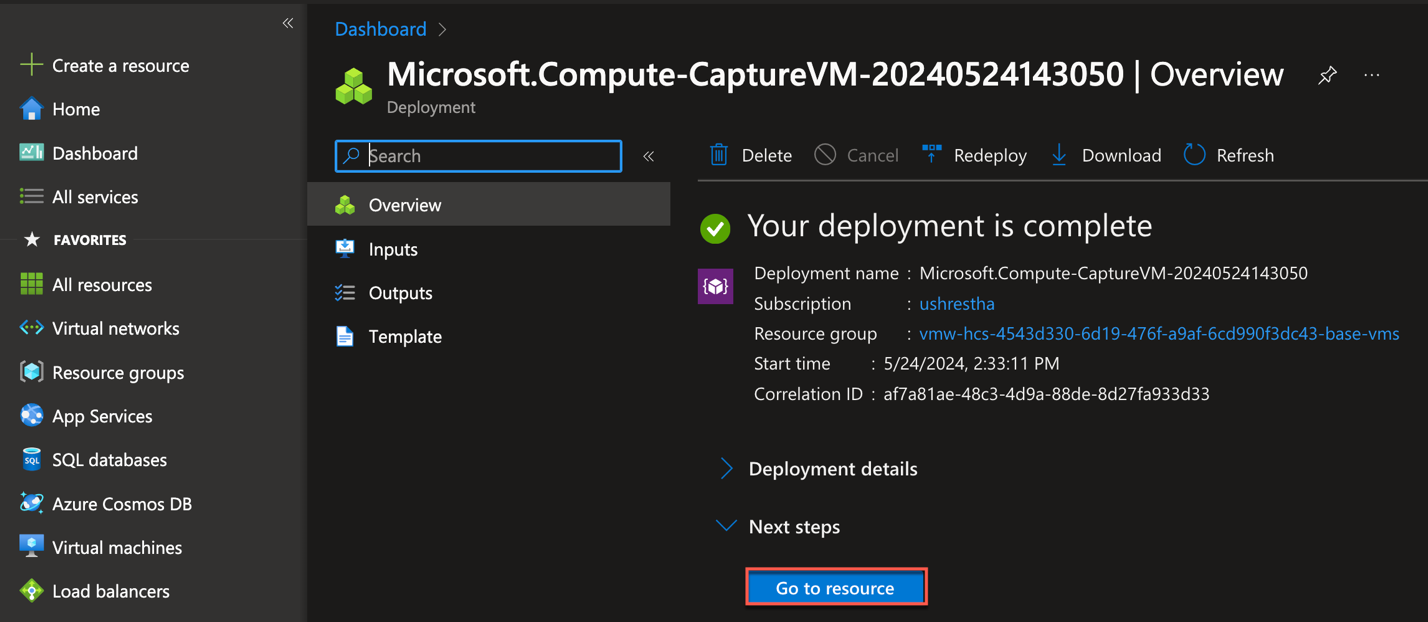The width and height of the screenshot is (1428, 622).
Task: Follow the Dashboard breadcrumb link
Action: click(380, 29)
